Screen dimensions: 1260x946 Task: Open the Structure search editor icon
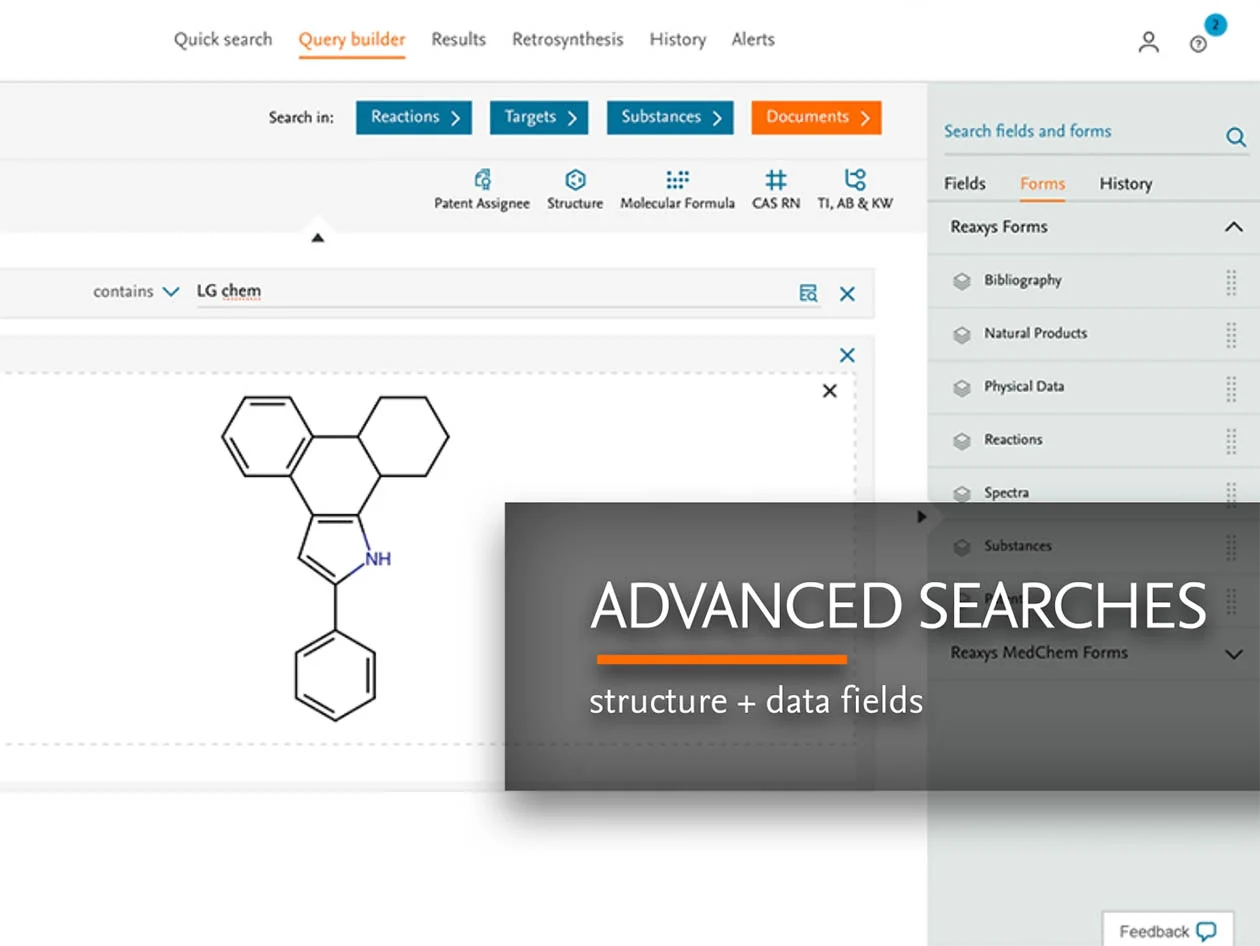click(x=575, y=181)
